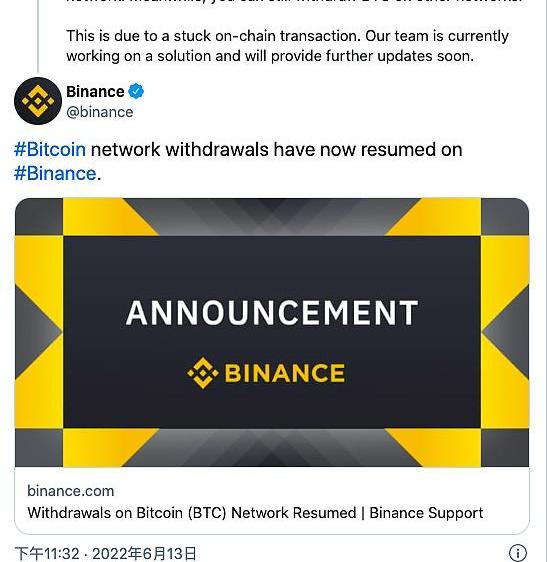Open the #Bitcoin hashtag
Viewport: 547px width, 562px height.
(50, 149)
